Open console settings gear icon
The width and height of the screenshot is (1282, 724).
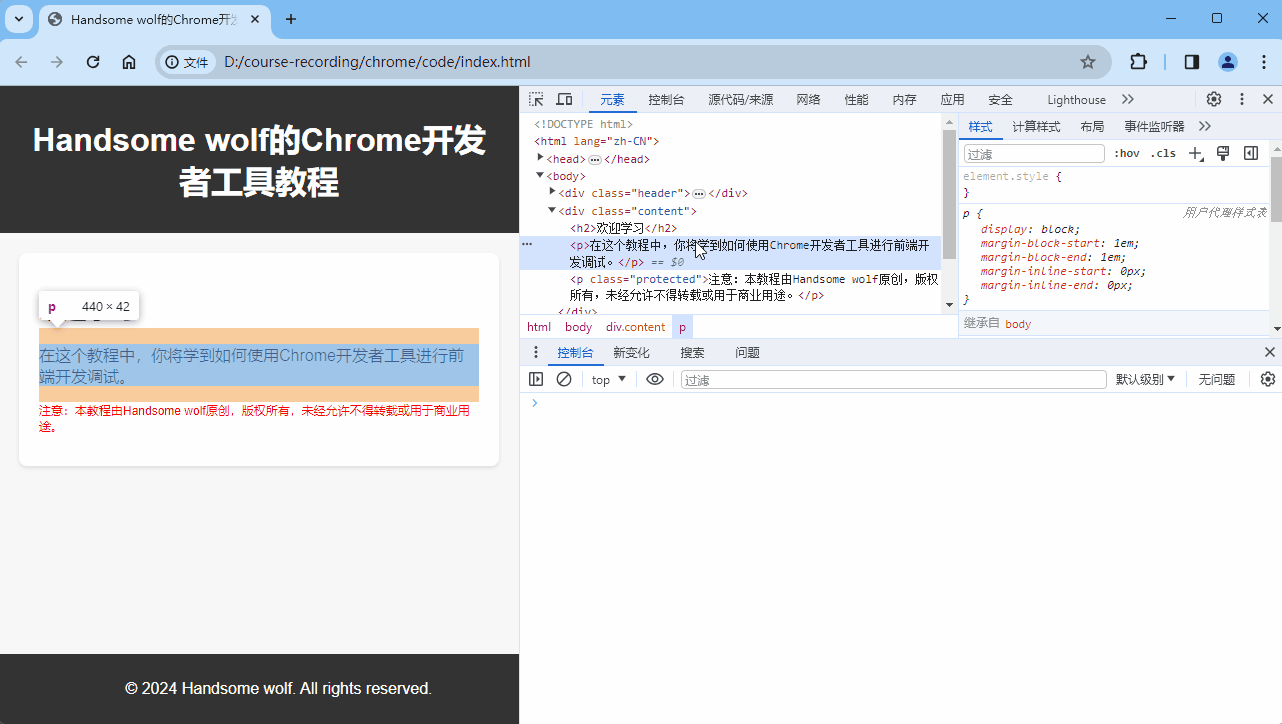[1268, 379]
